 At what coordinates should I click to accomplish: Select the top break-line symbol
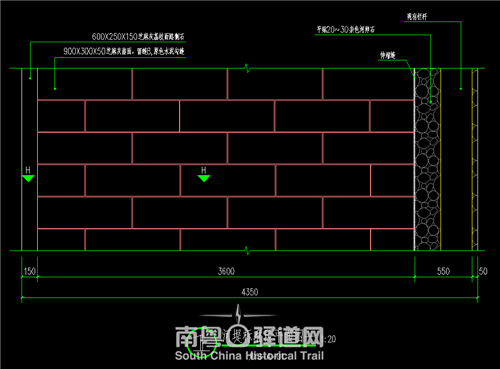point(247,68)
